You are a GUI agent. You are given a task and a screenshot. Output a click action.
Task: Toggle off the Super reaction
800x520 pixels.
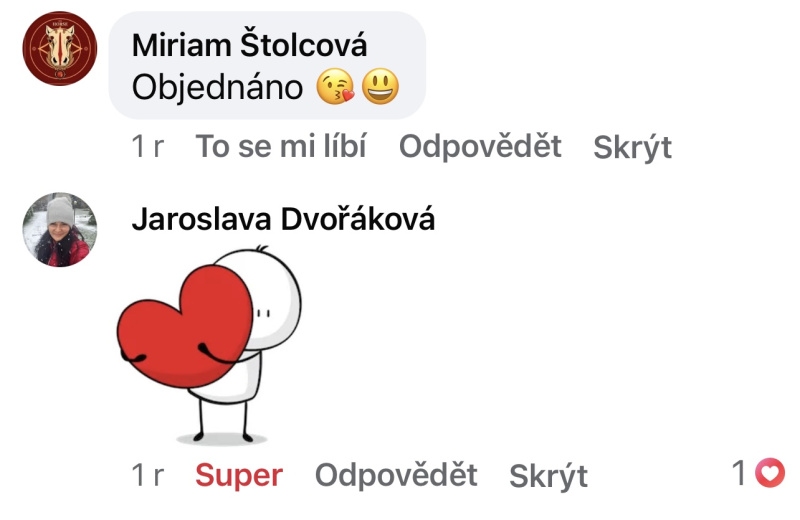[x=239, y=476]
